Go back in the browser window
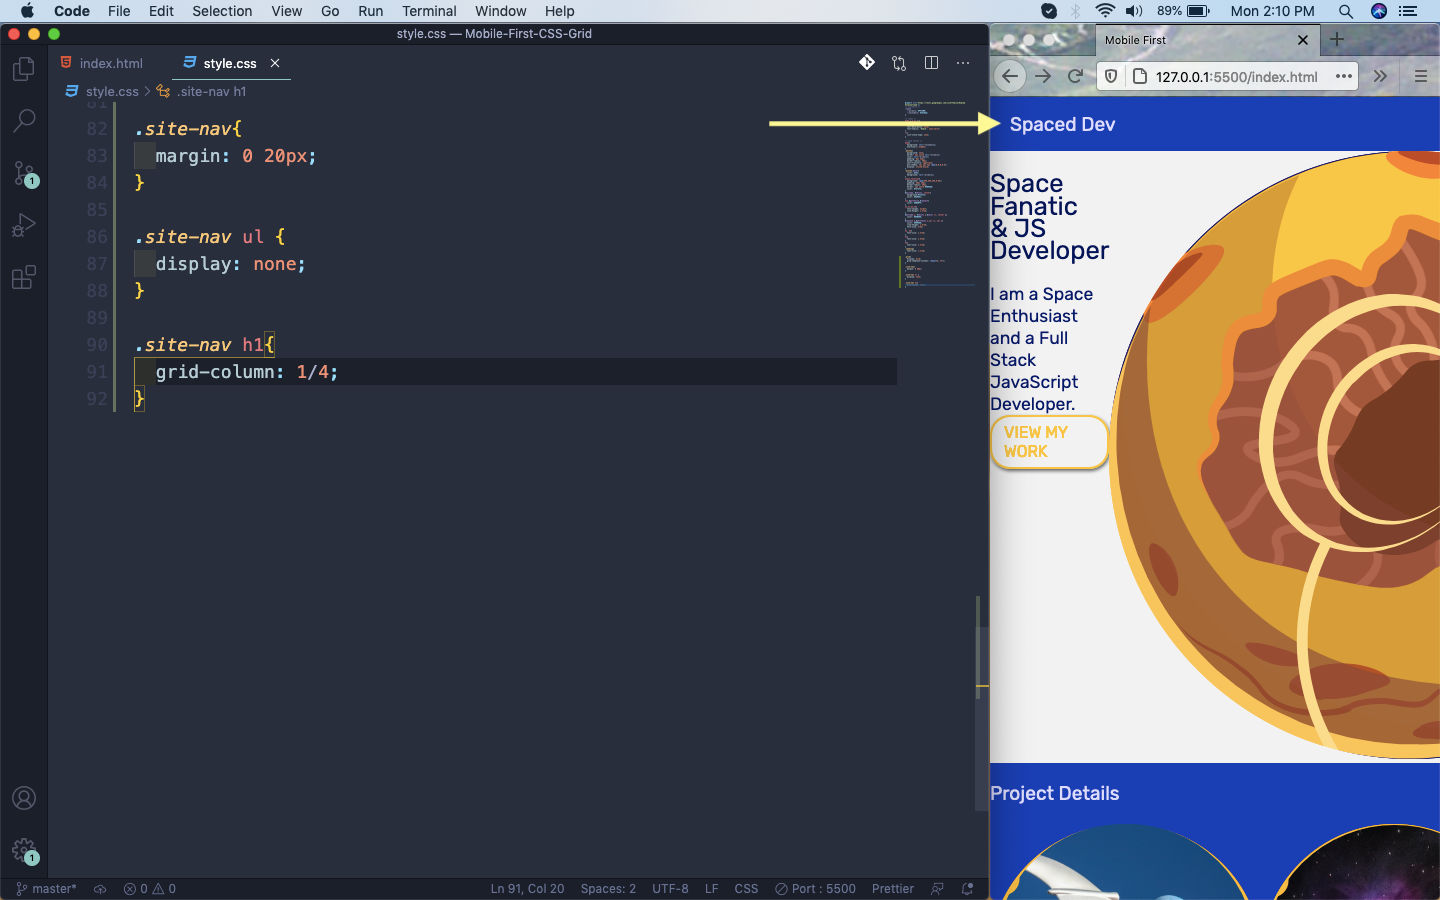Viewport: 1440px width, 900px height. [1010, 76]
